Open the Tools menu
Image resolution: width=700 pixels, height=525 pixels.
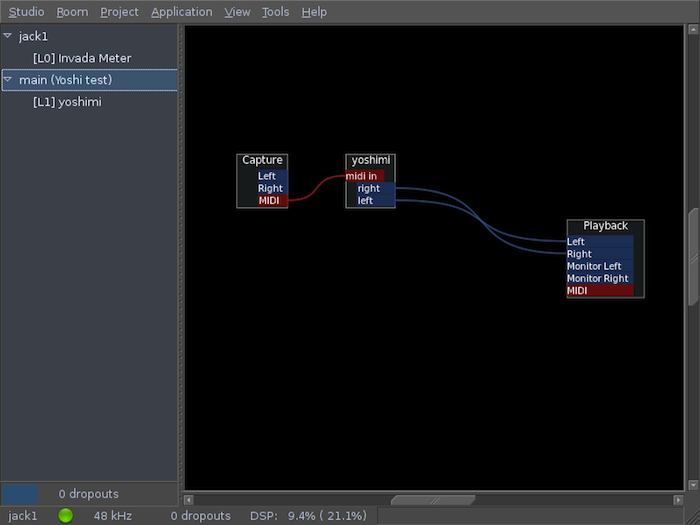point(275,12)
